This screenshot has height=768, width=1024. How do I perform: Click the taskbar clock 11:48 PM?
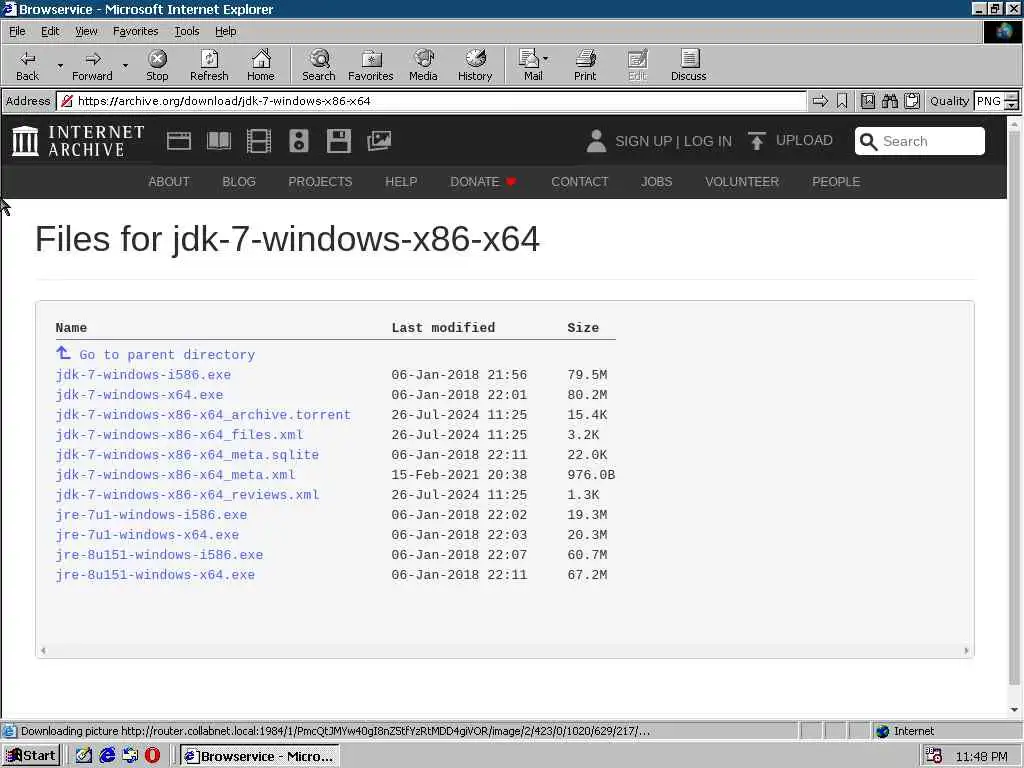pos(981,756)
